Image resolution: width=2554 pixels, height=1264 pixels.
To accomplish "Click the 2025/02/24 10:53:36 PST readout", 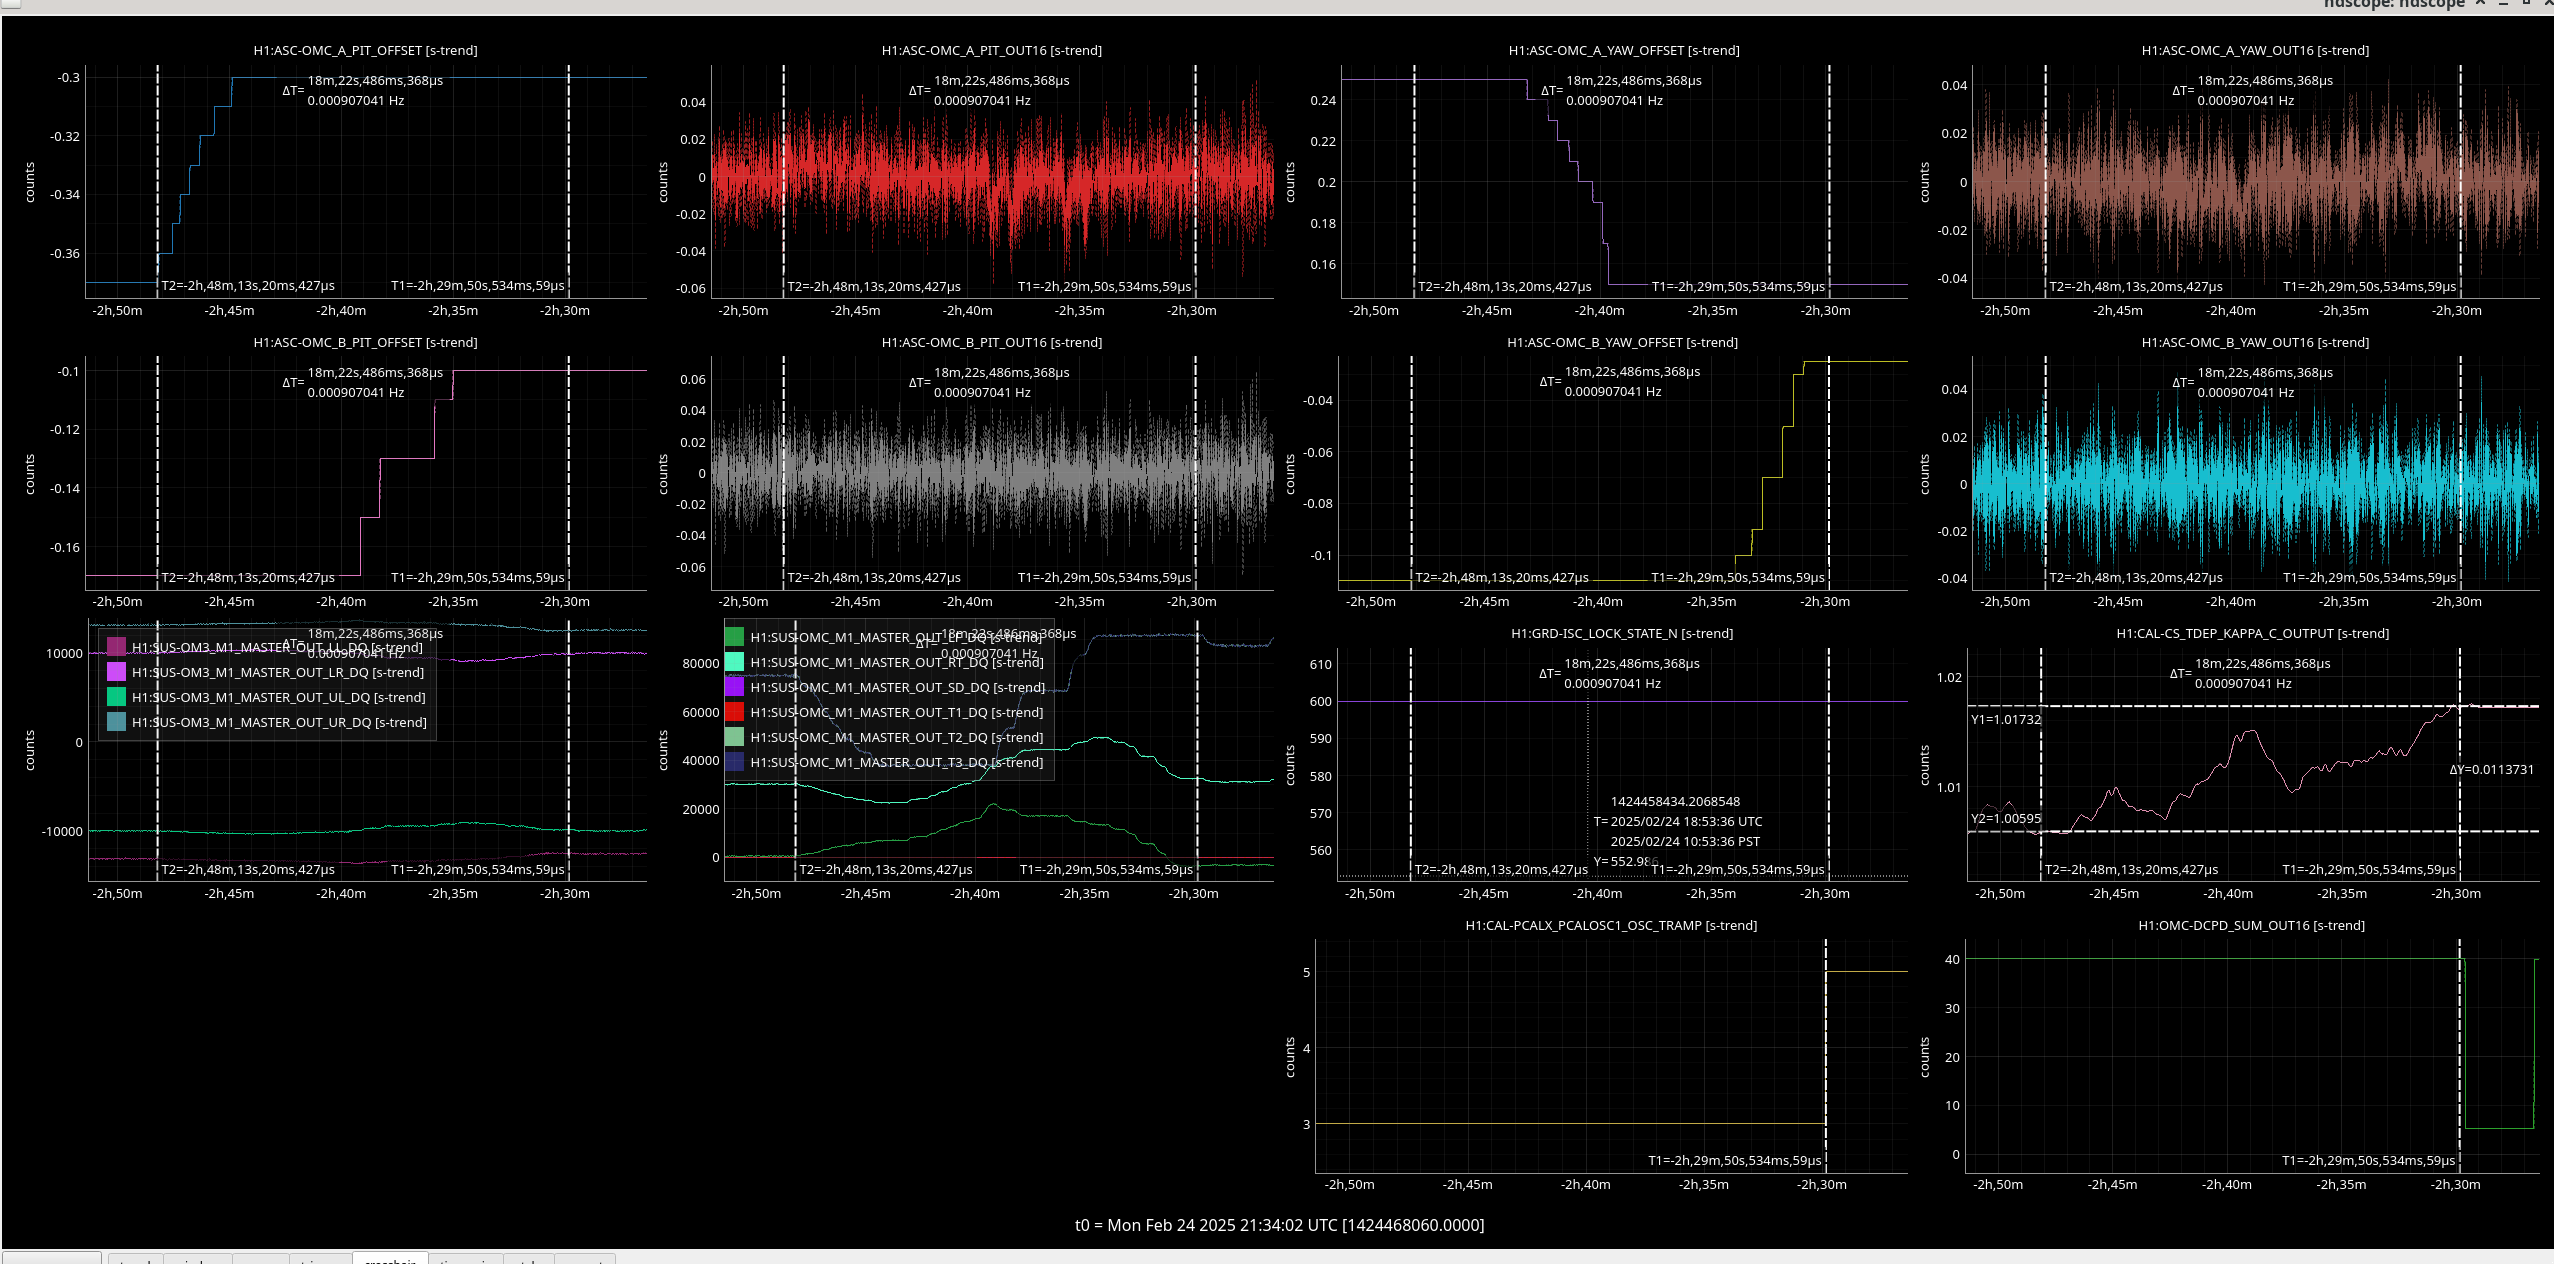I will click(1685, 841).
